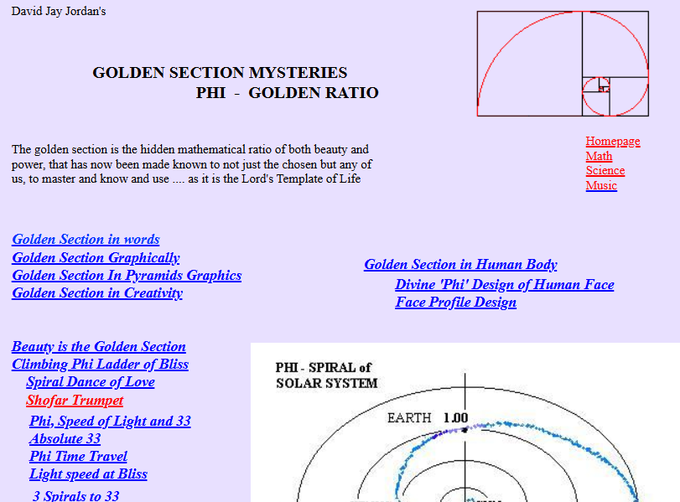Image resolution: width=680 pixels, height=502 pixels.
Task: Open the Absolute 33 link
Action: pos(65,439)
